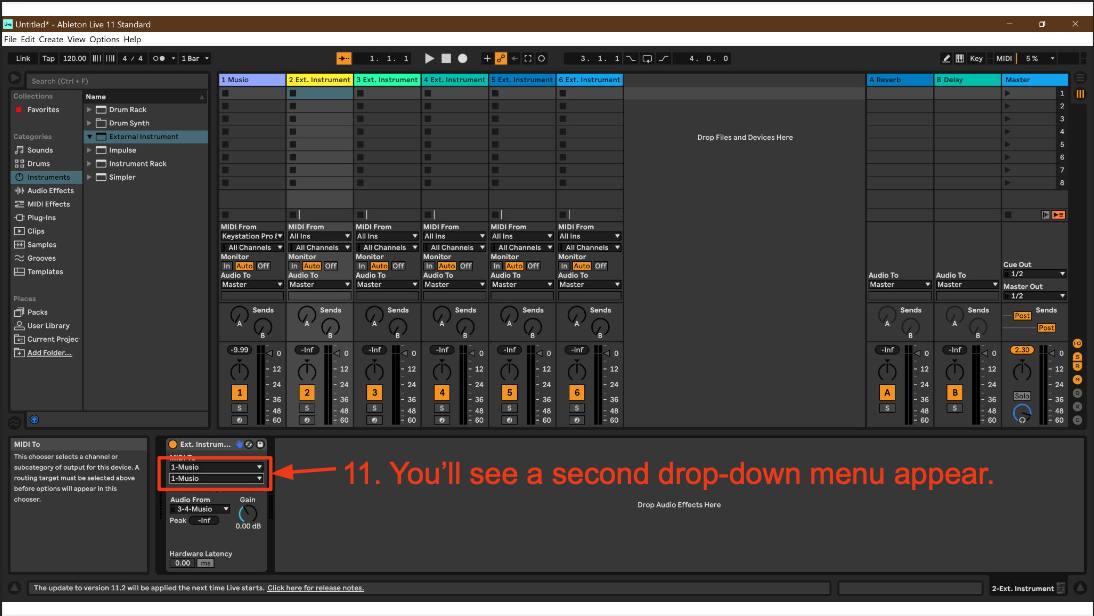The image size is (1094, 616).
Task: Open track 1 All Channels dropdown
Action: point(252,248)
